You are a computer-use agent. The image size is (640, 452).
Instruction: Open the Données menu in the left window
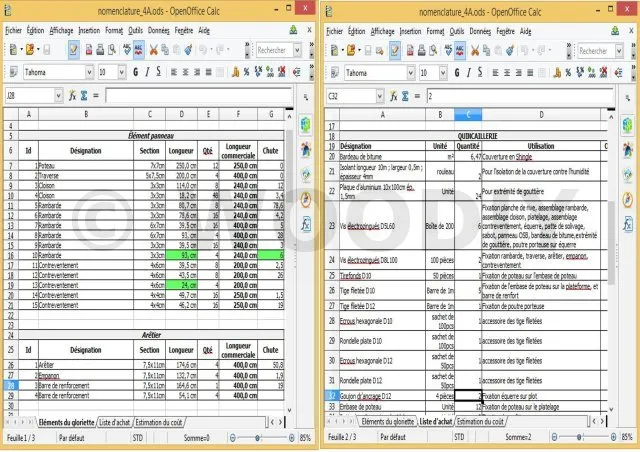pos(158,31)
